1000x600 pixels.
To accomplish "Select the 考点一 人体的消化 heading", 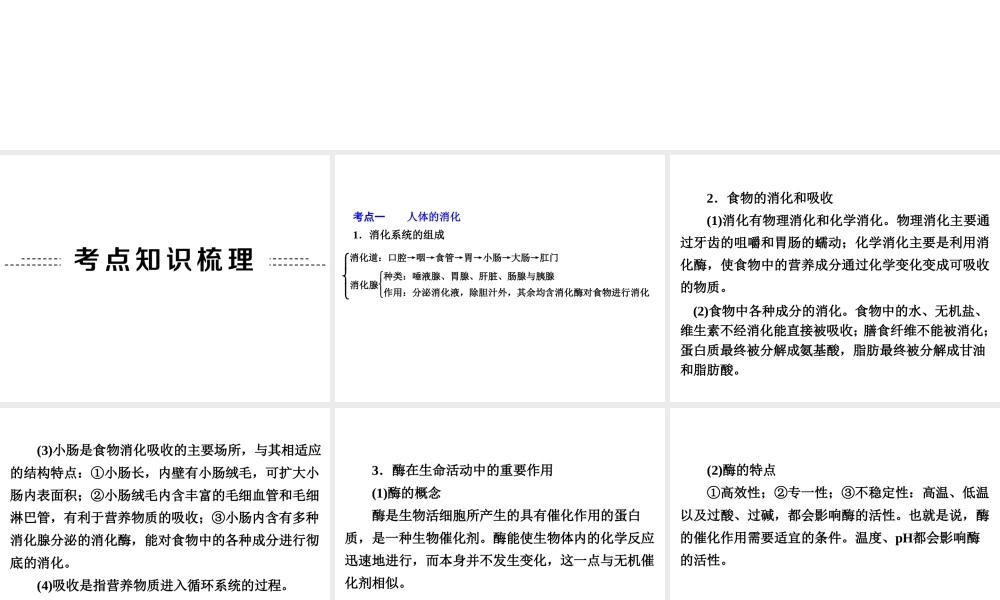I will click(x=406, y=217).
